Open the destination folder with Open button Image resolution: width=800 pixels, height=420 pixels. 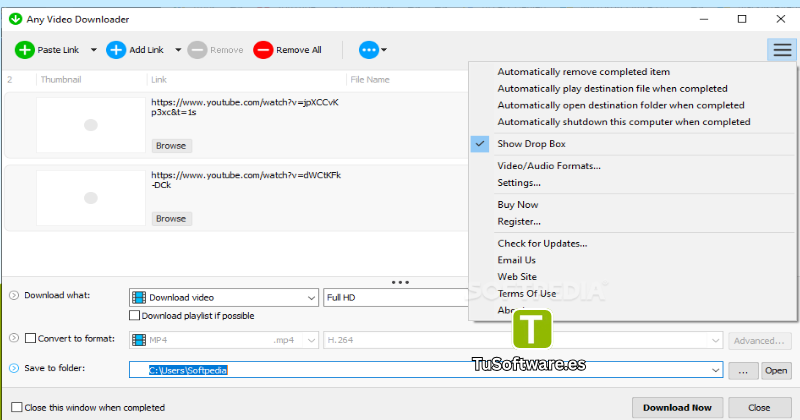(776, 370)
